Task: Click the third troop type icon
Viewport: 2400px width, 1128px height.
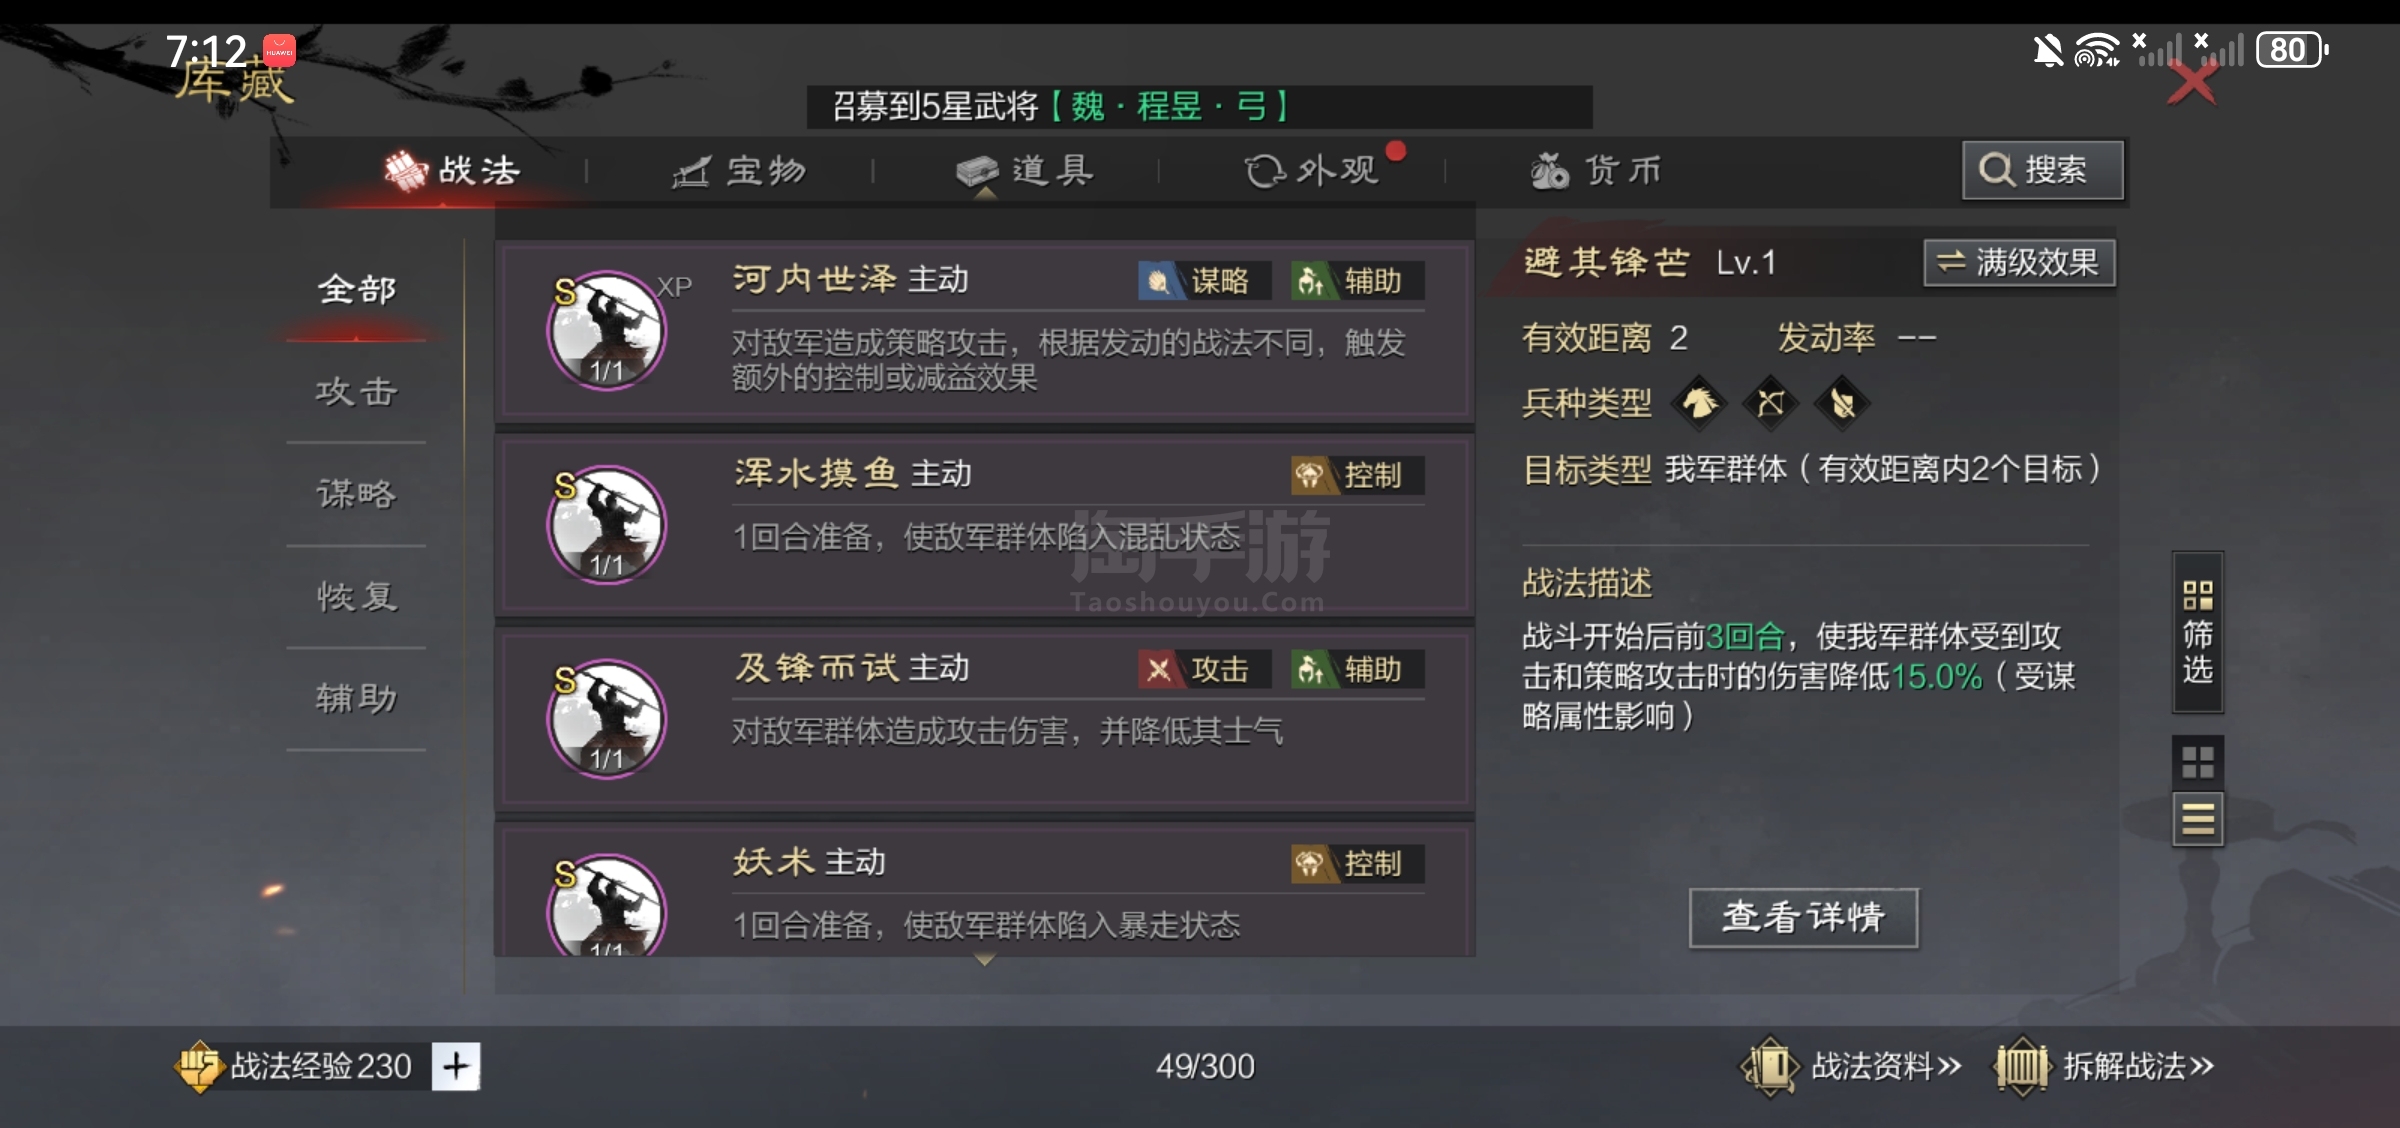Action: [1843, 403]
